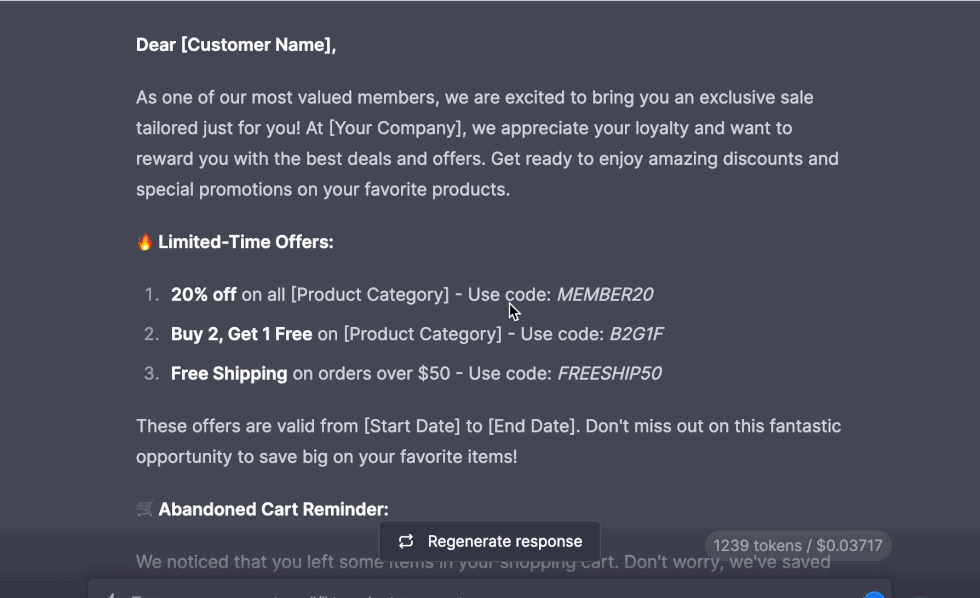980x598 pixels.
Task: Click the fire emoji beside Limited-Time Offers
Action: point(145,242)
